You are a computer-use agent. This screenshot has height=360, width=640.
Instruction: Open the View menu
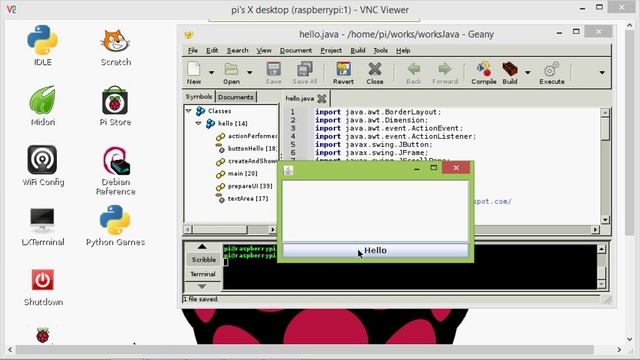(264, 50)
